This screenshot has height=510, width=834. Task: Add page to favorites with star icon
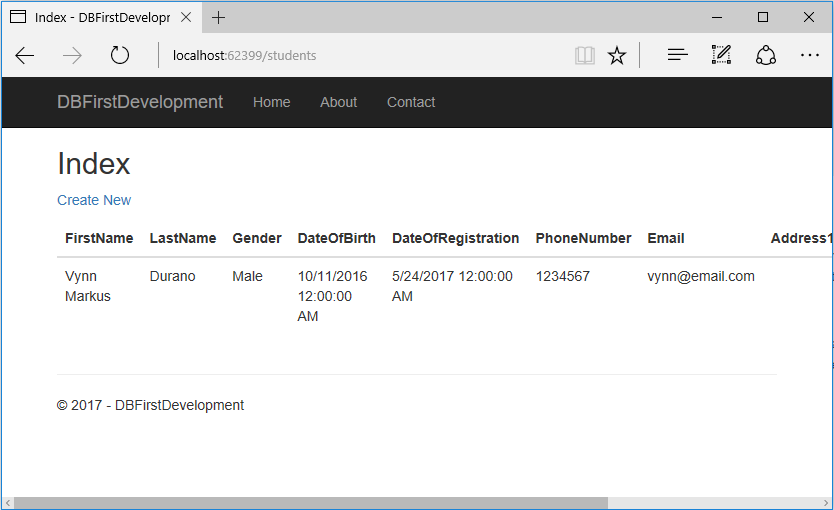pyautogui.click(x=617, y=55)
